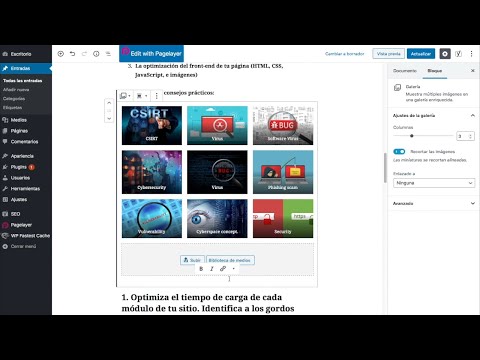
Task: Open more rich text controls arrow
Action: click(x=233, y=269)
